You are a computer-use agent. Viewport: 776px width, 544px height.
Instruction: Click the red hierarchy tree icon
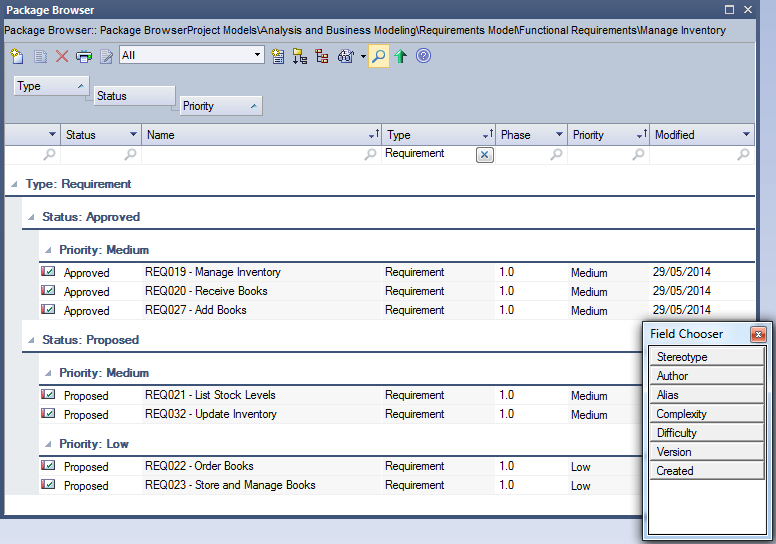321,56
